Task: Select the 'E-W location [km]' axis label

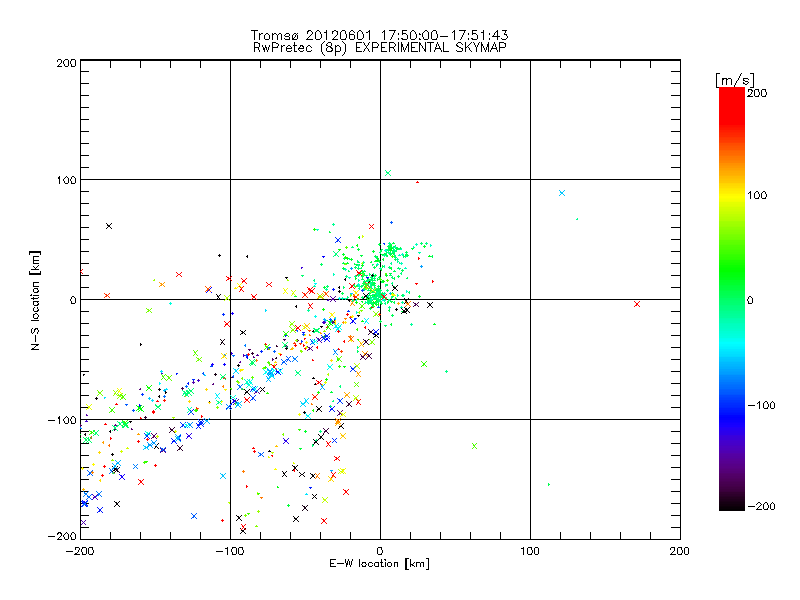Action: (x=379, y=563)
